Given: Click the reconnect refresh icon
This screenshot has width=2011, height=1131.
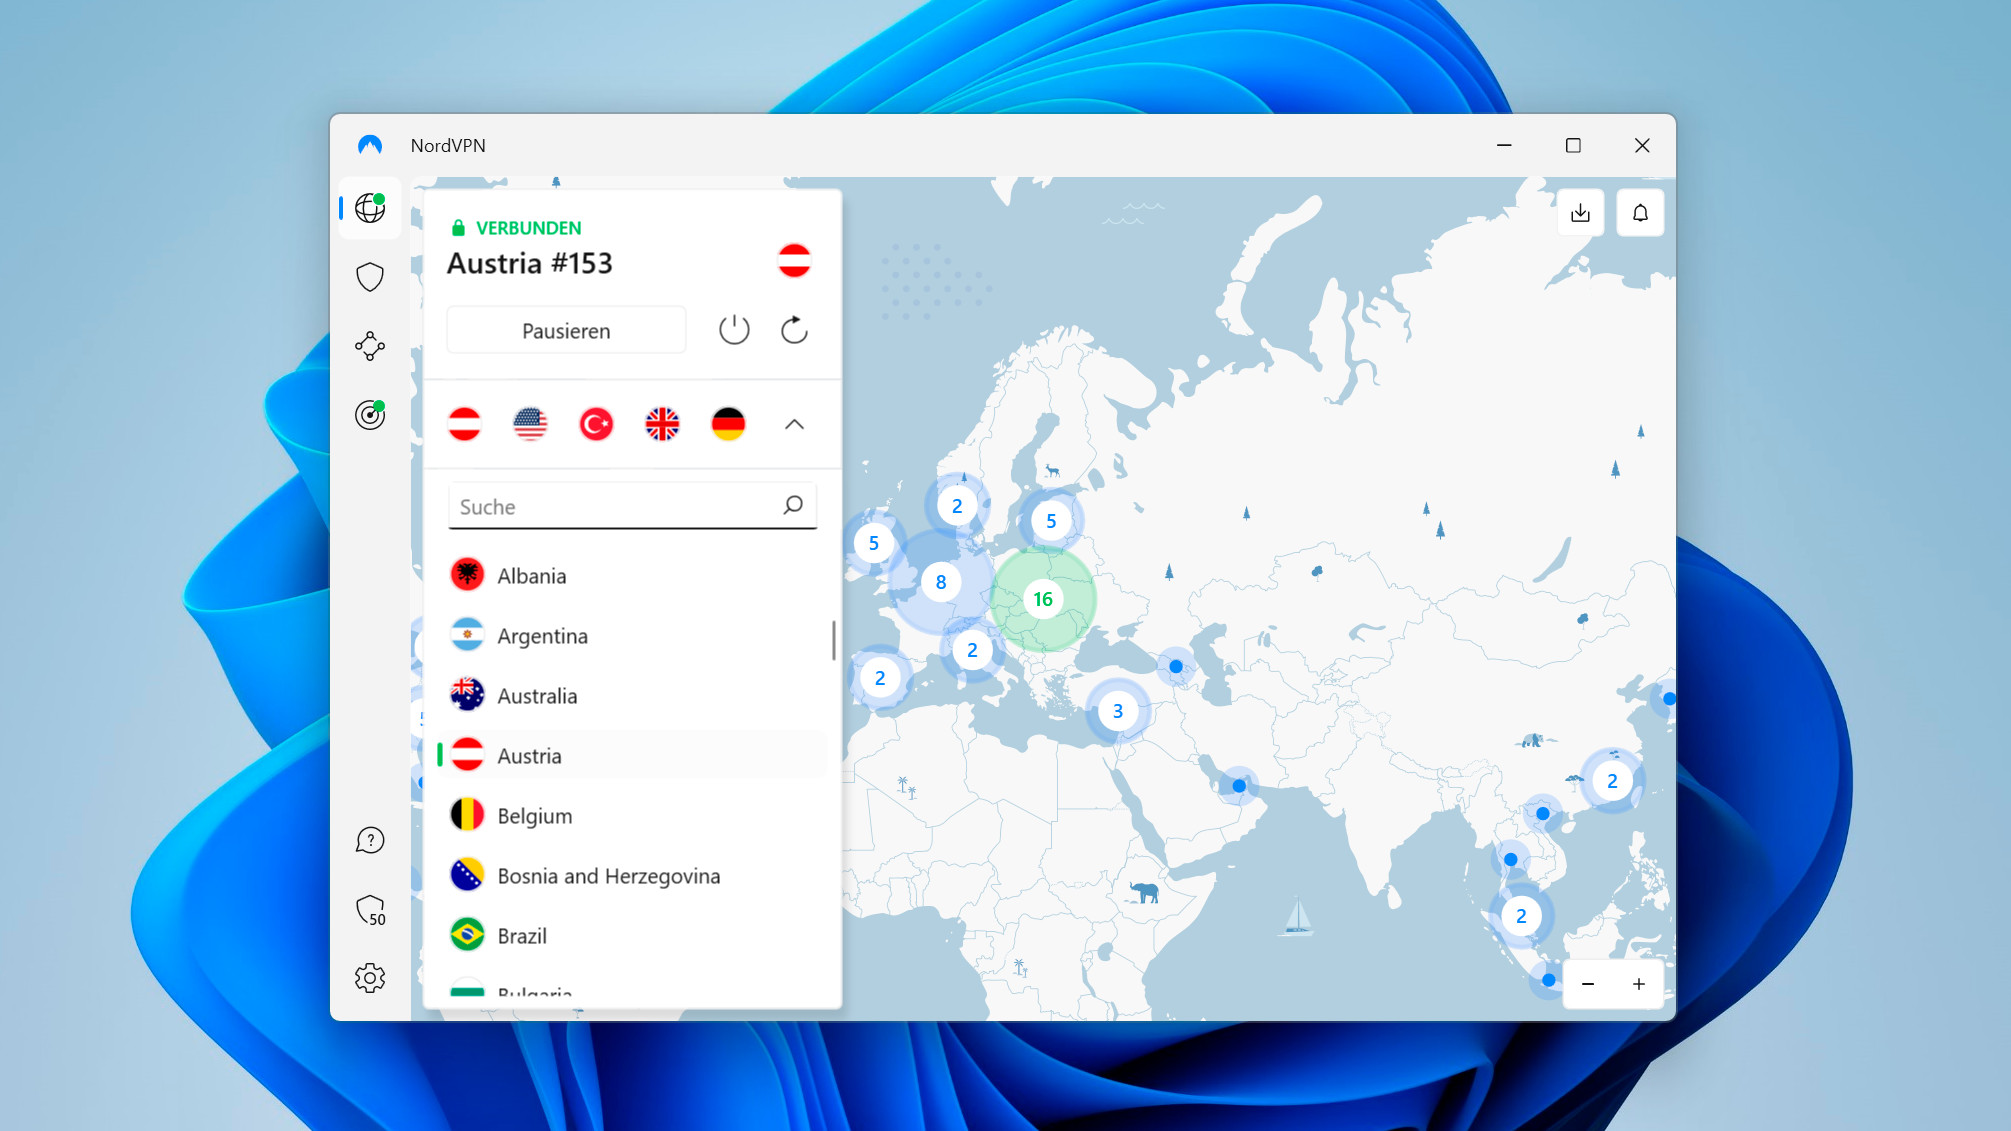Looking at the screenshot, I should click(794, 330).
